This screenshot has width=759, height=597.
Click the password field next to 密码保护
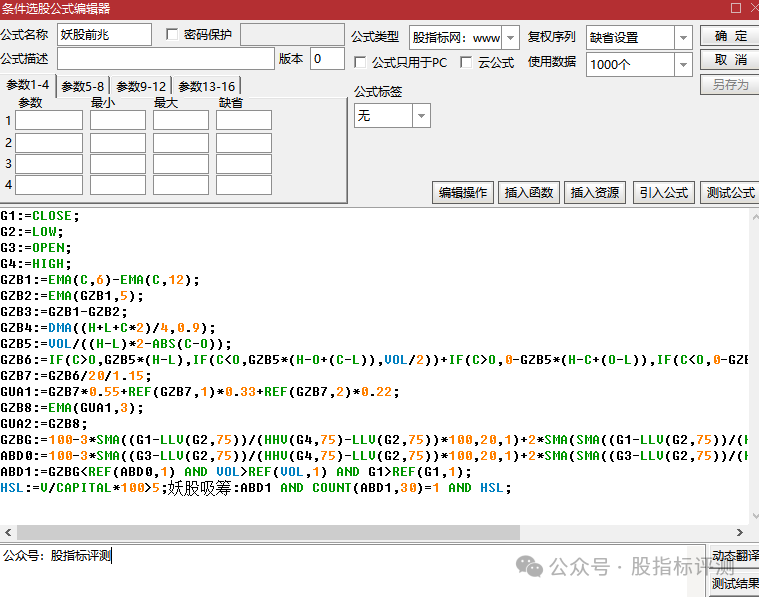pyautogui.click(x=292, y=35)
